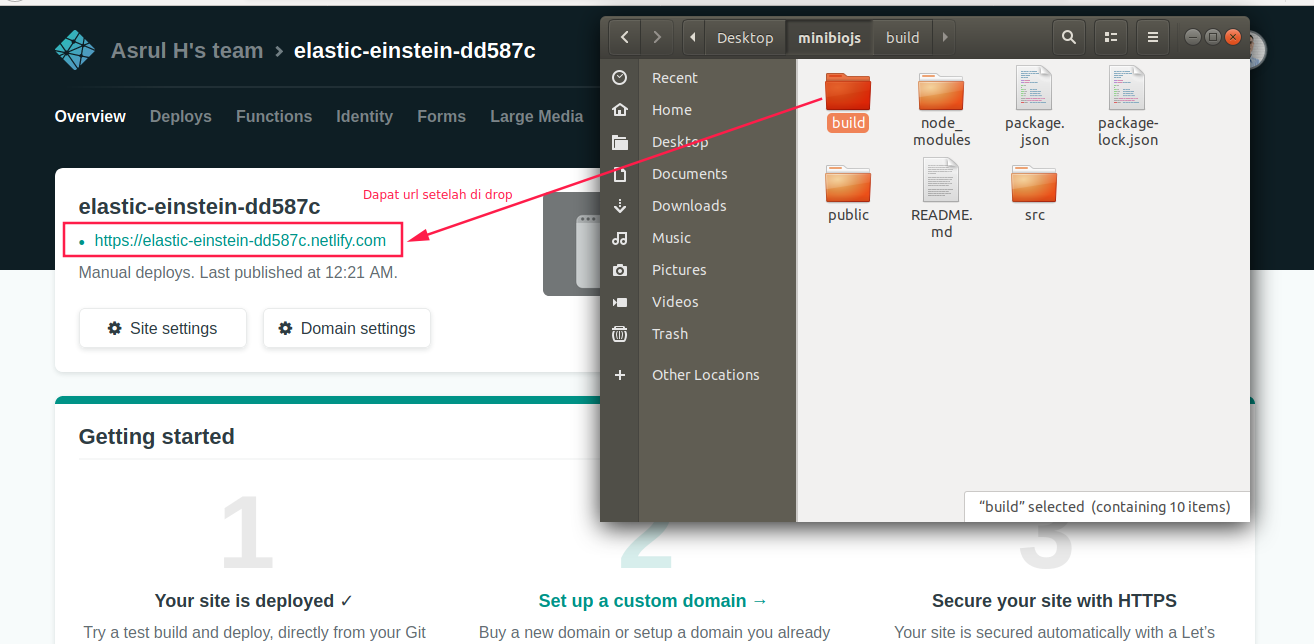Click the path bar left arrow
Image resolution: width=1314 pixels, height=644 pixels.
point(693,38)
